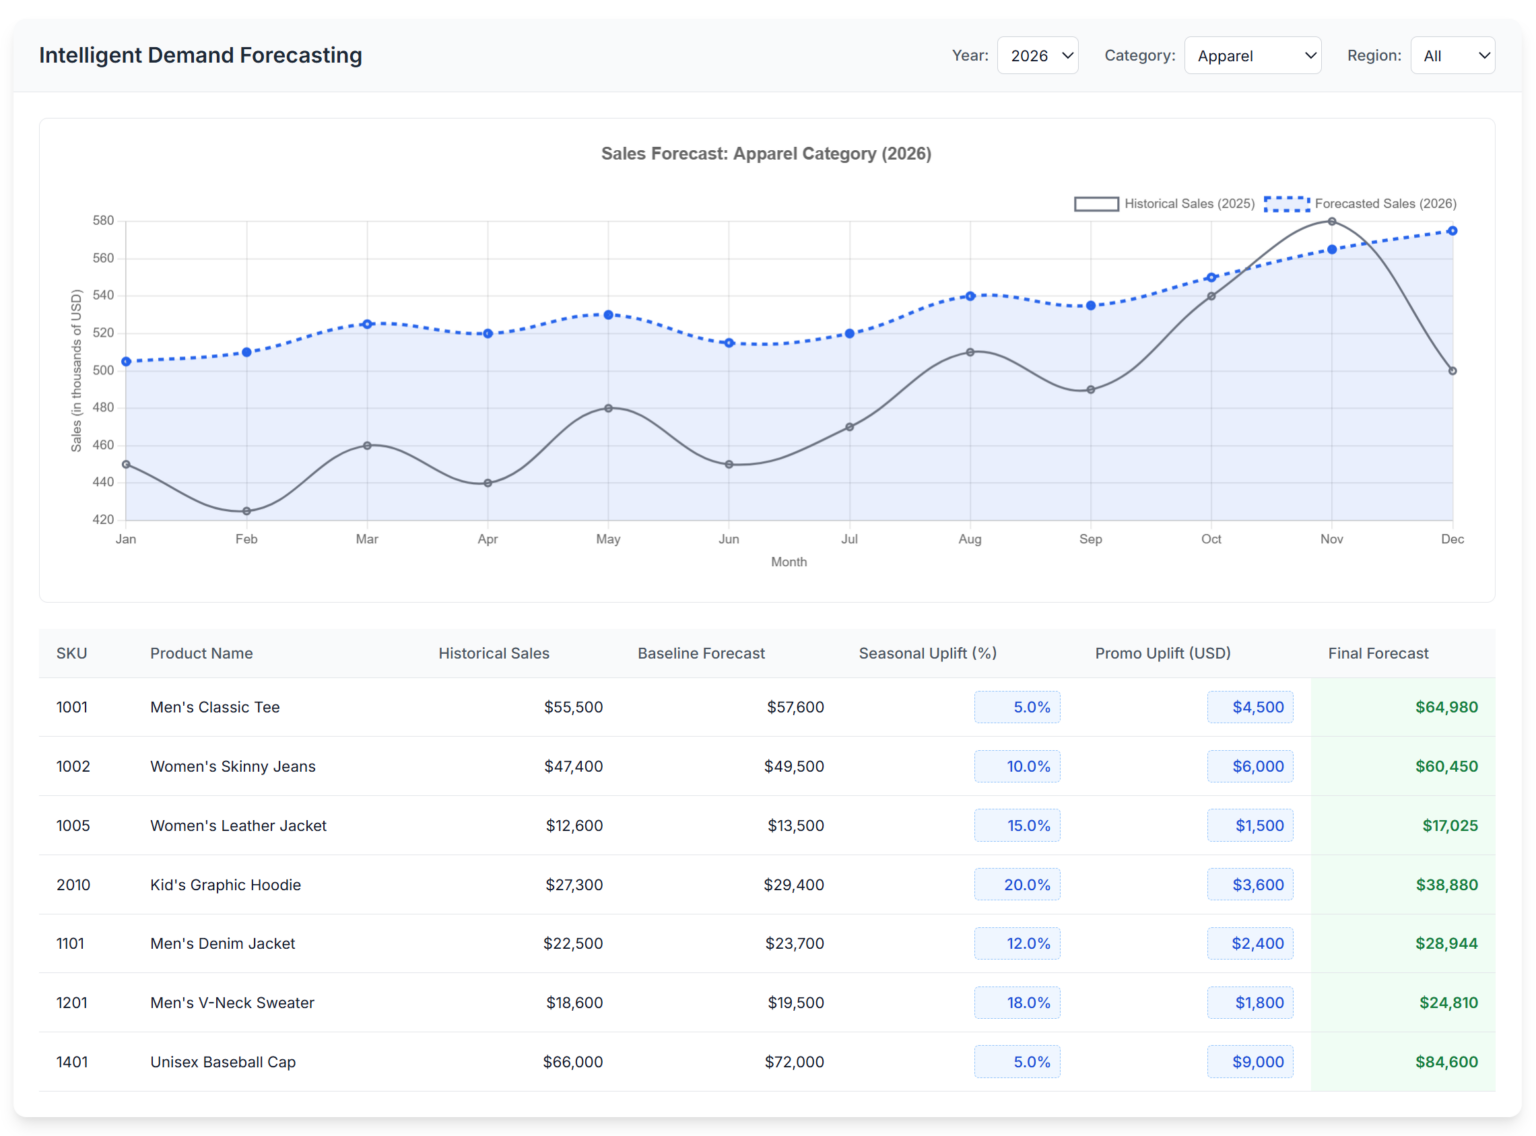
Task: Click the $9,000 promo uplift for Baseball Cap
Action: 1250,1062
